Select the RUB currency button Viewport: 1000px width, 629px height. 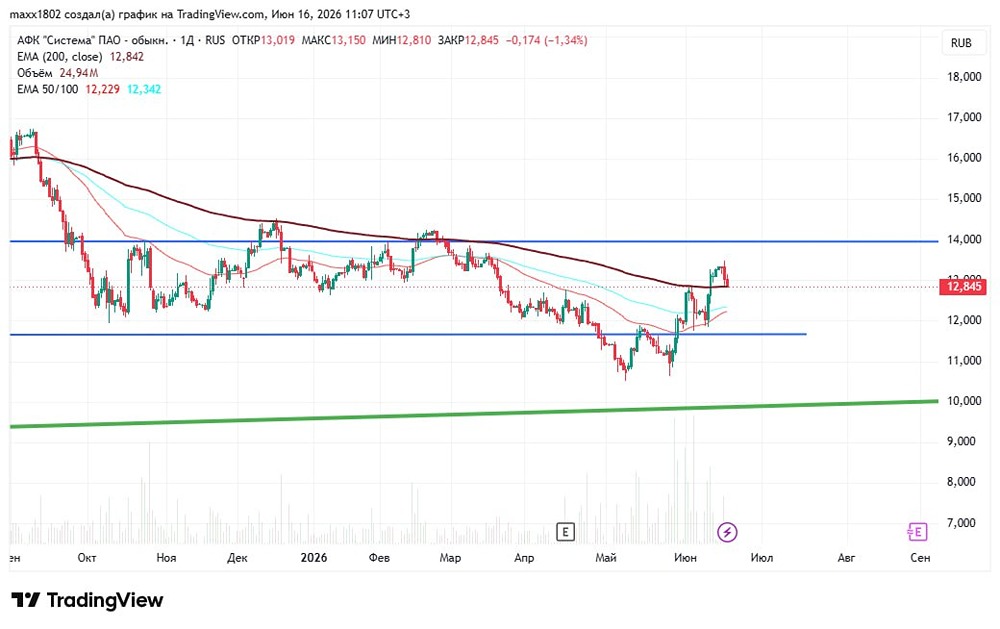click(961, 43)
